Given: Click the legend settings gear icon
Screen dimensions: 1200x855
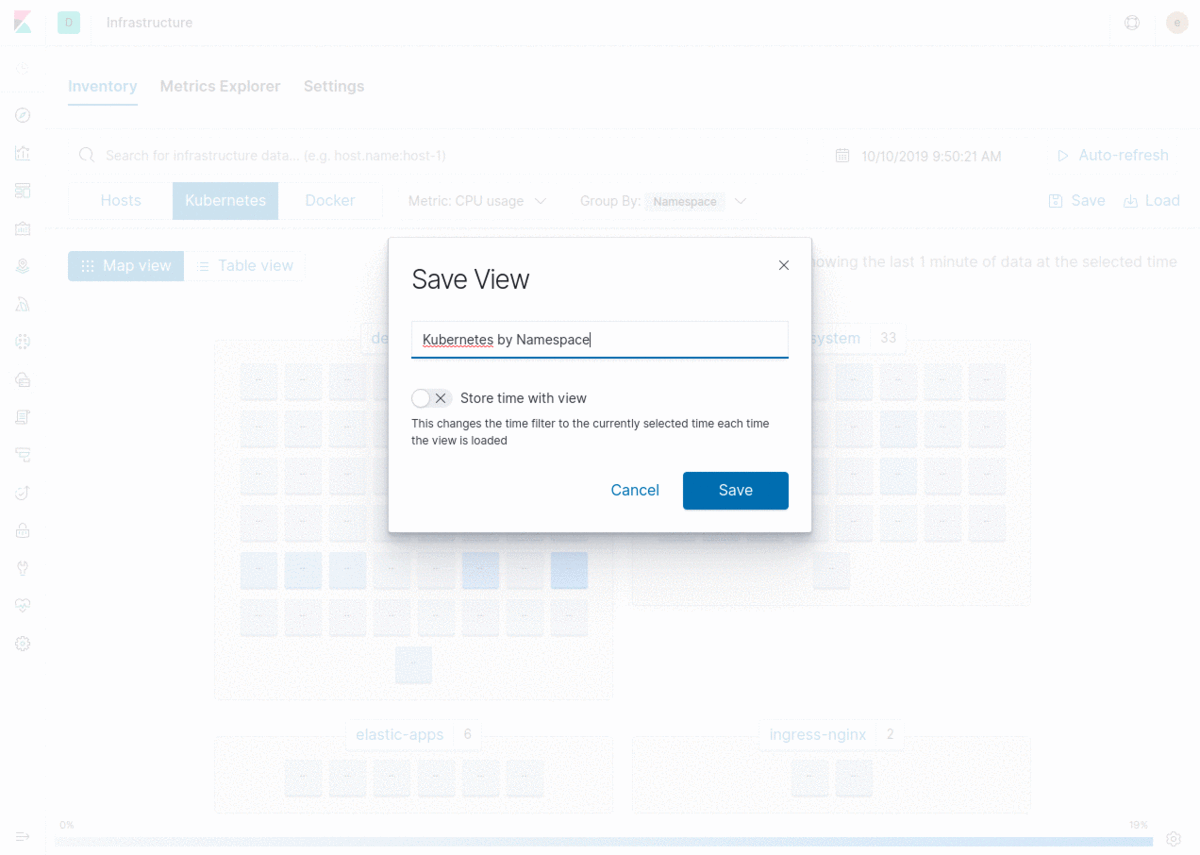Looking at the screenshot, I should coord(1174,839).
